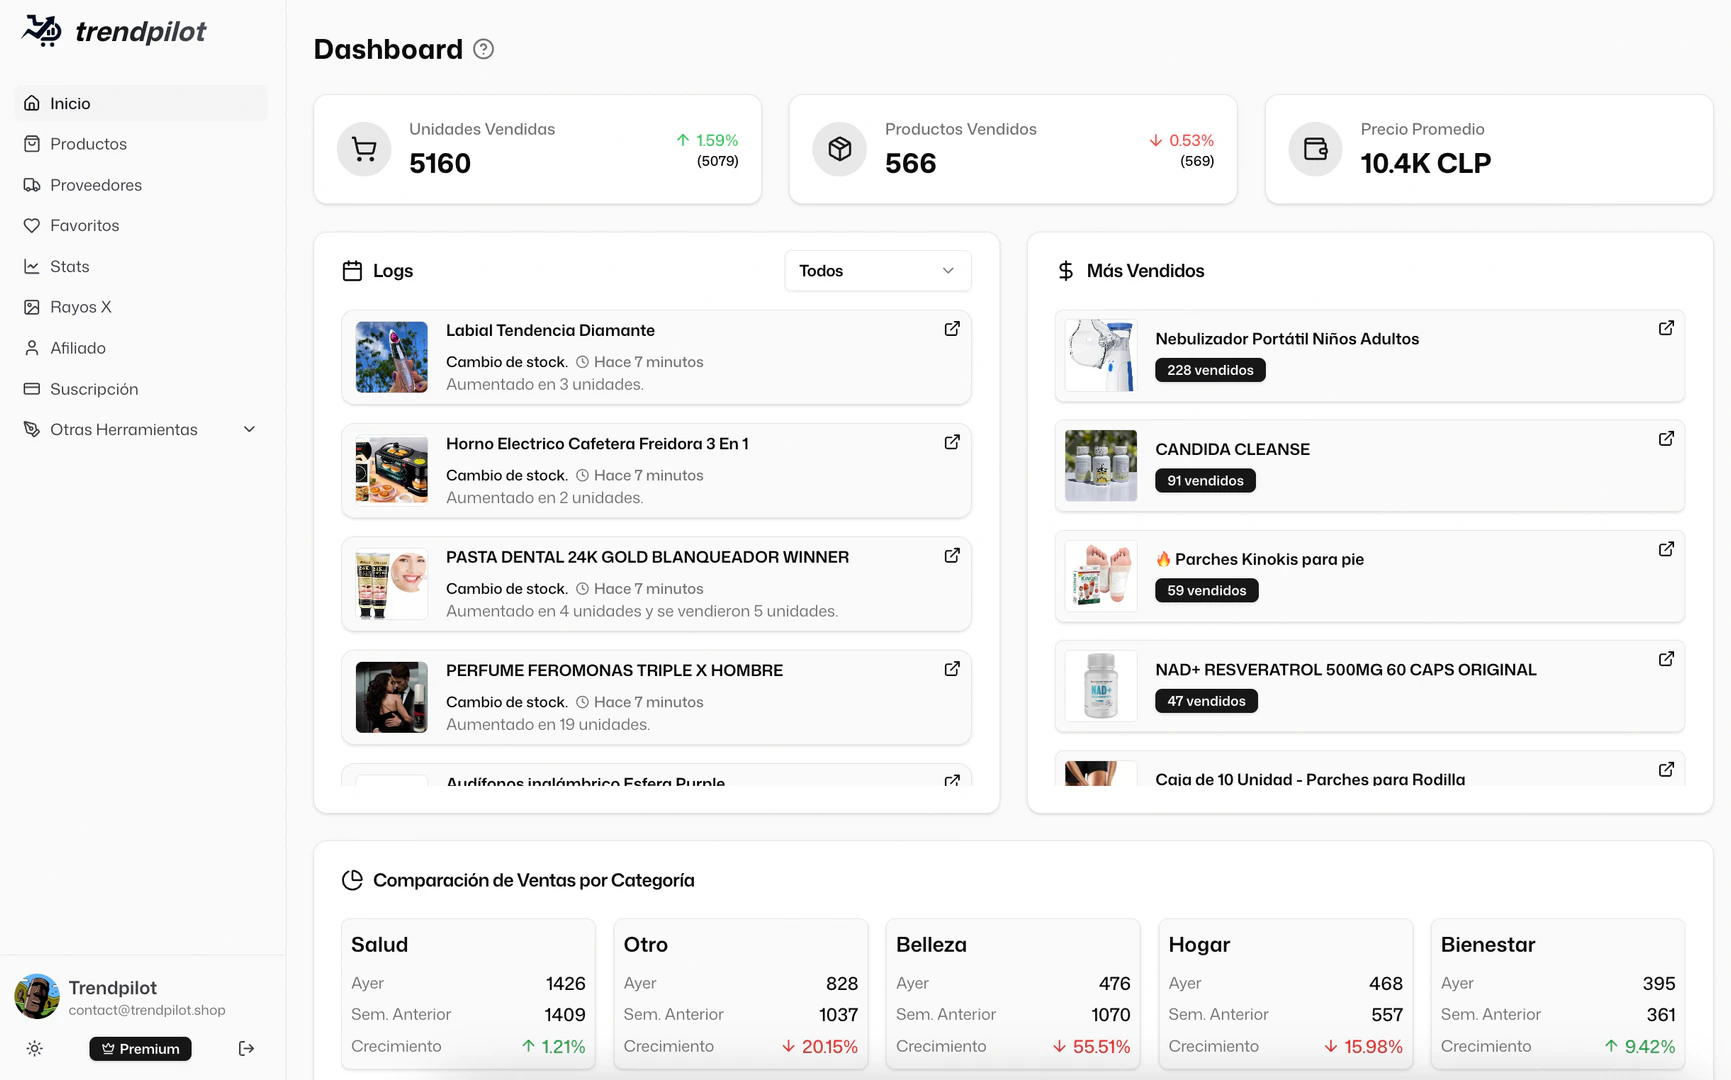Open the Afiliado section

tap(78, 347)
